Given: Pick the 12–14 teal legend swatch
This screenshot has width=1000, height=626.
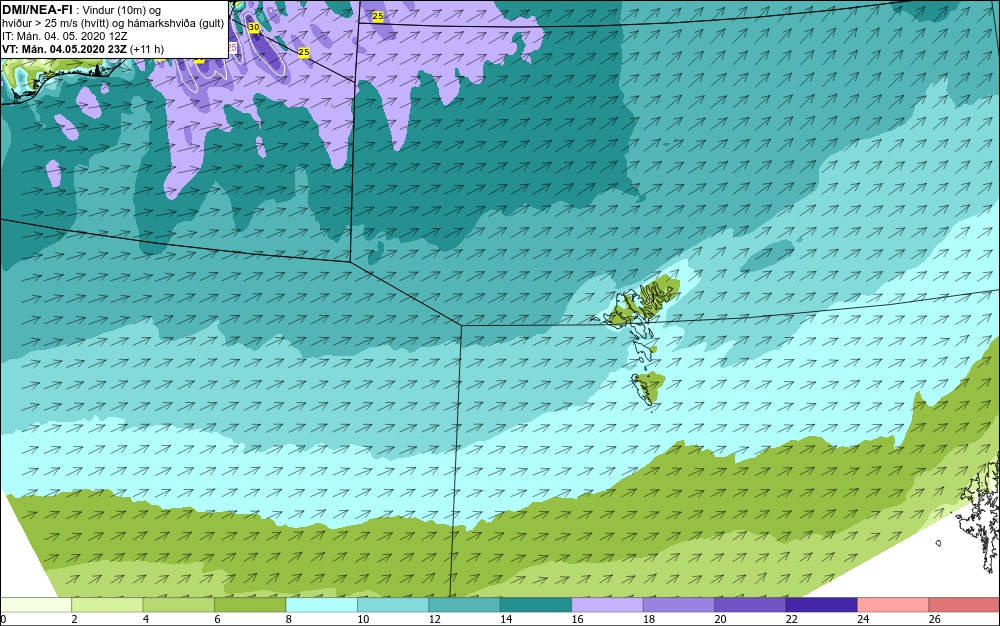Looking at the screenshot, I should (x=464, y=605).
